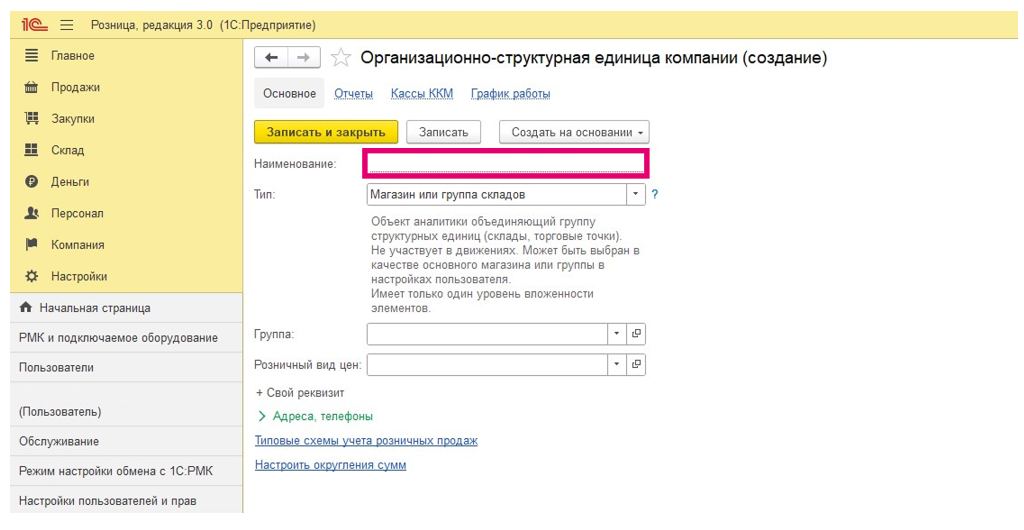Viewport: 1024px width, 530px height.
Task: Open the График работы tab
Action: (511, 93)
